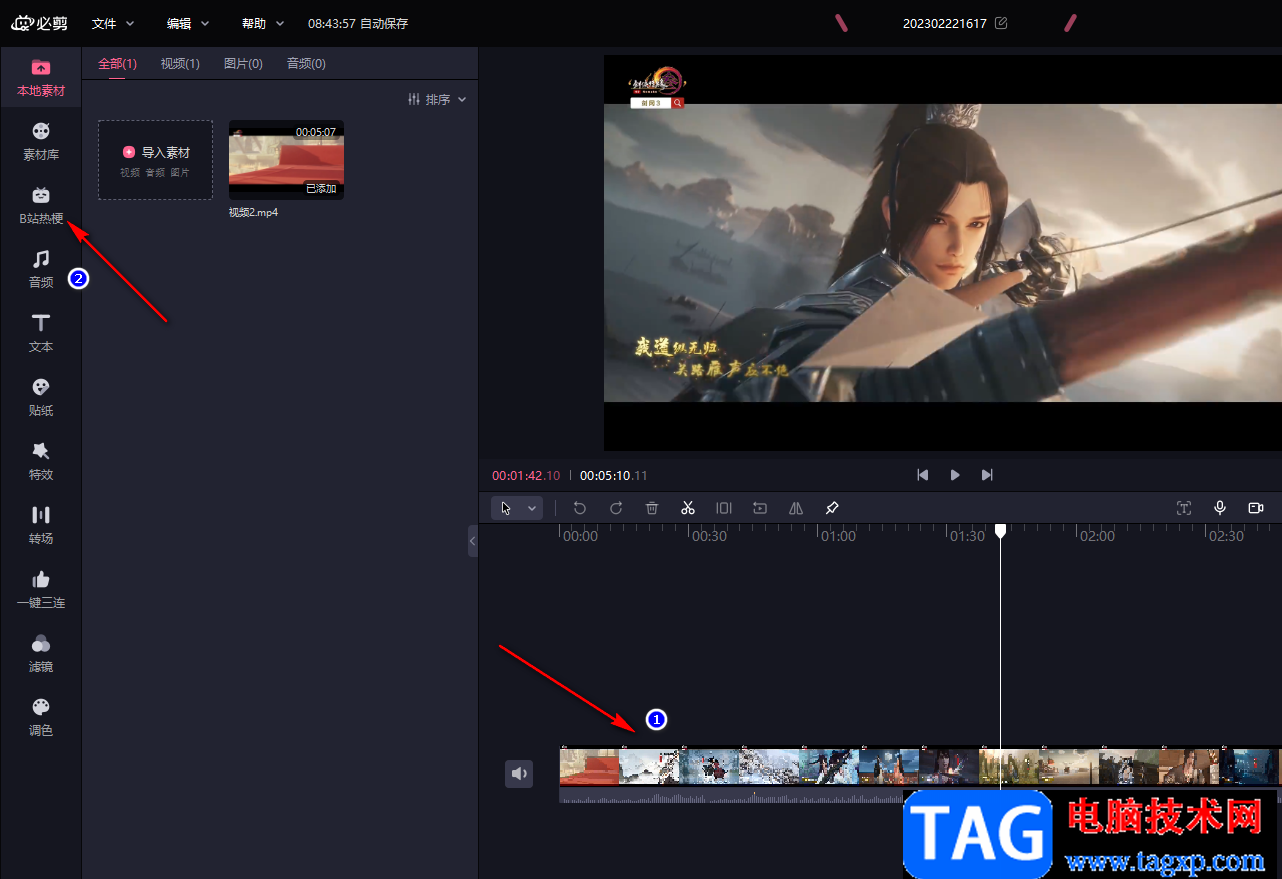
Task: Open the 编辑 menu
Action: (x=188, y=23)
